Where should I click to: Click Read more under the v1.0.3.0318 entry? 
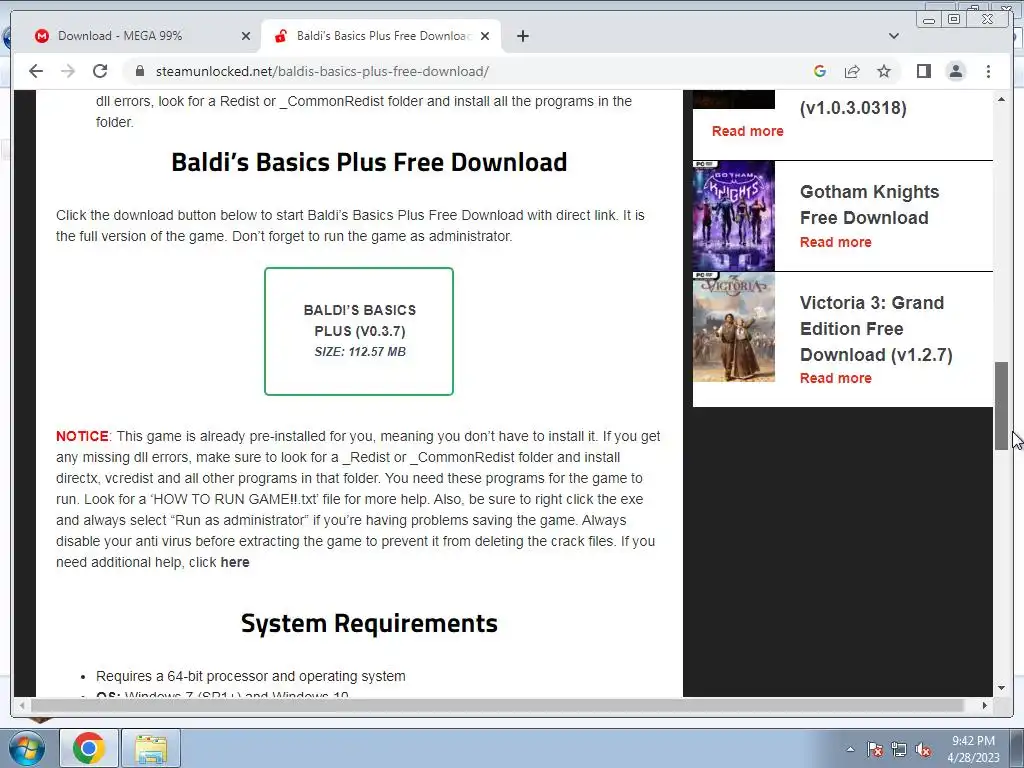747,131
